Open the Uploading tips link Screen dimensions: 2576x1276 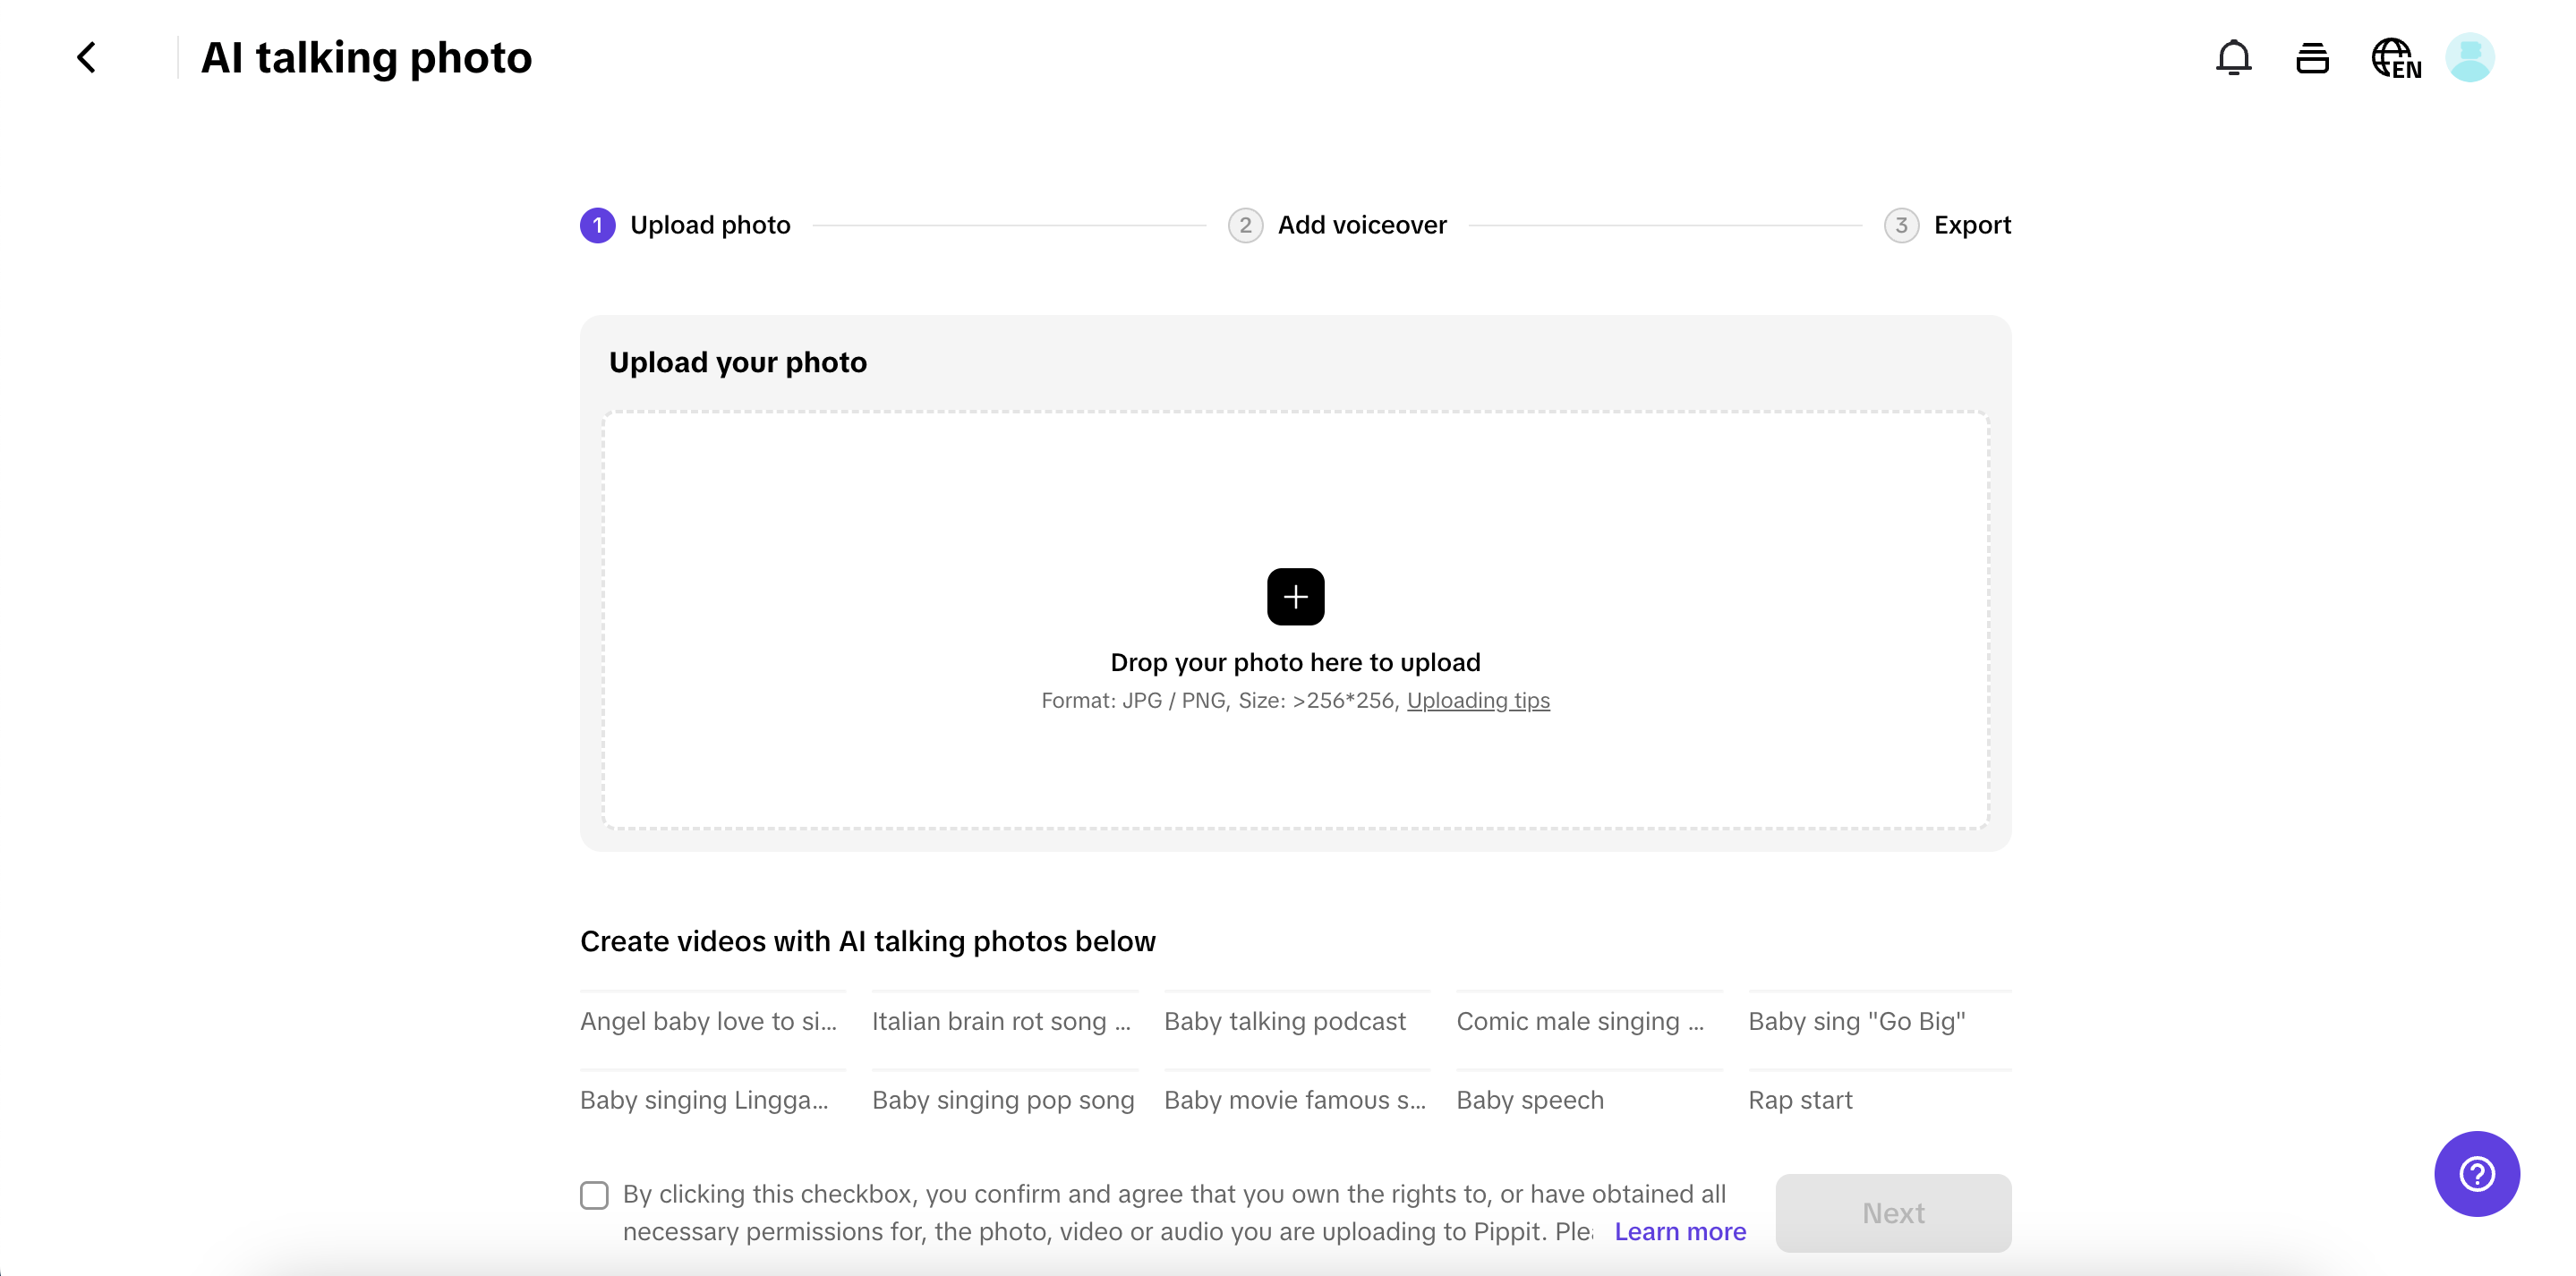pyautogui.click(x=1478, y=701)
